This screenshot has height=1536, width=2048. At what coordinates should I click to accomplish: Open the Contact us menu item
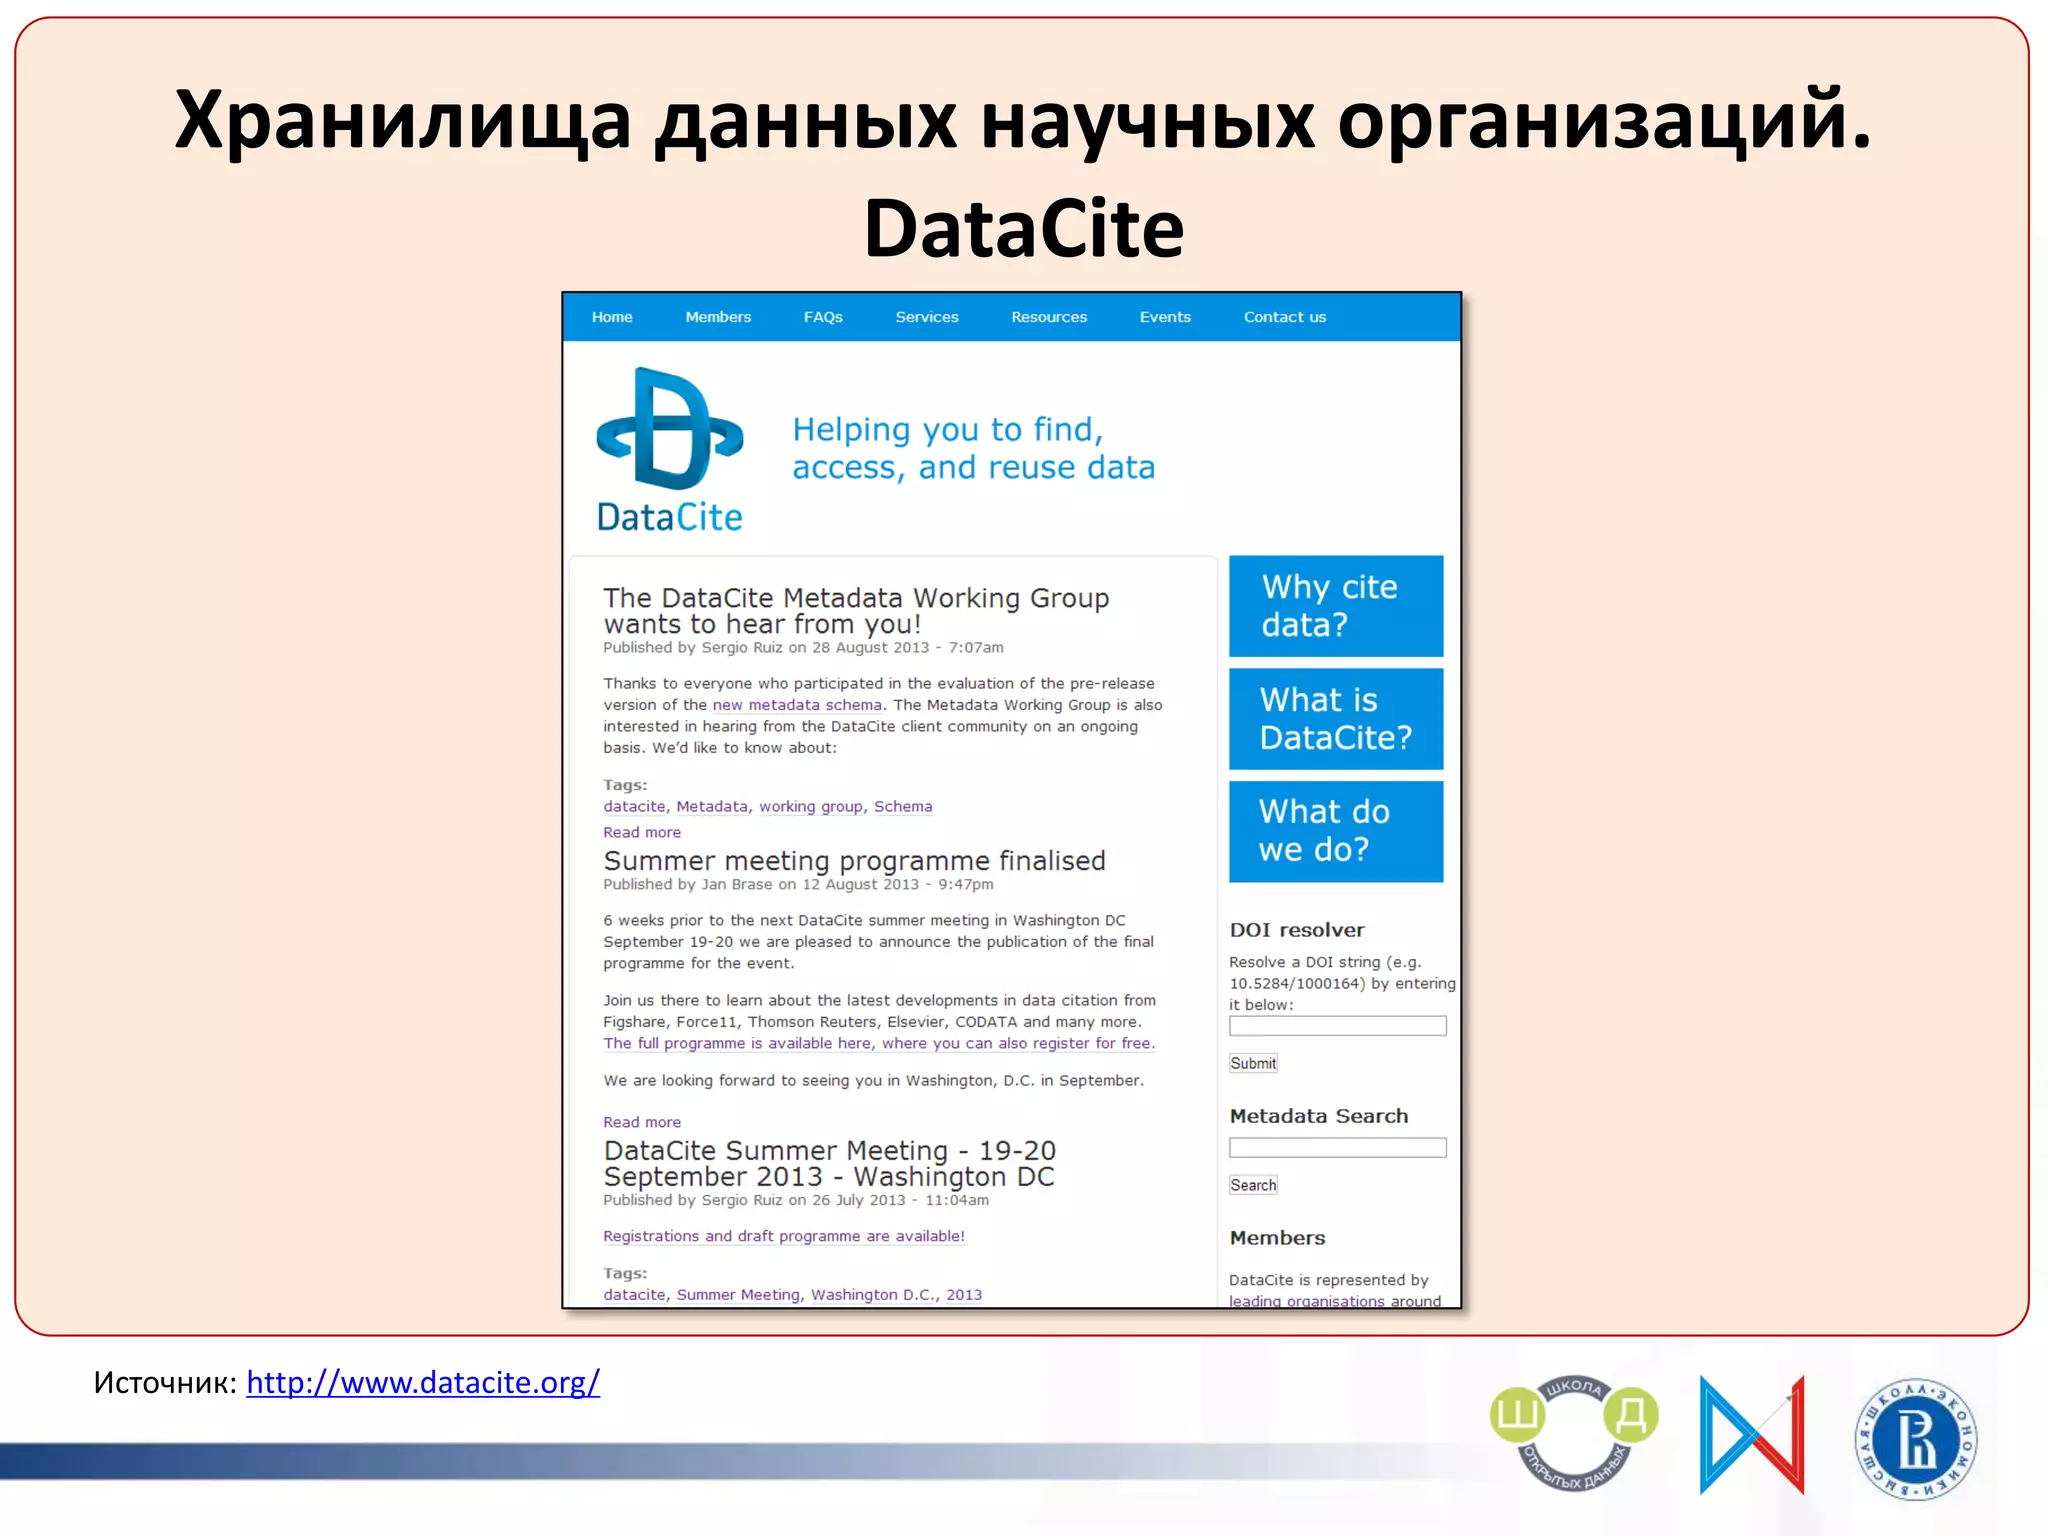click(x=1285, y=317)
